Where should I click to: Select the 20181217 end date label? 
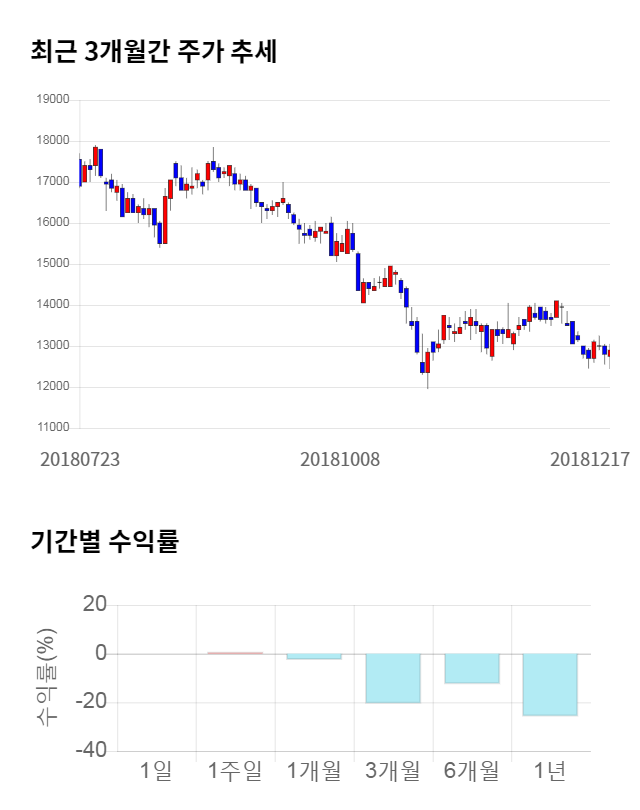coord(590,459)
